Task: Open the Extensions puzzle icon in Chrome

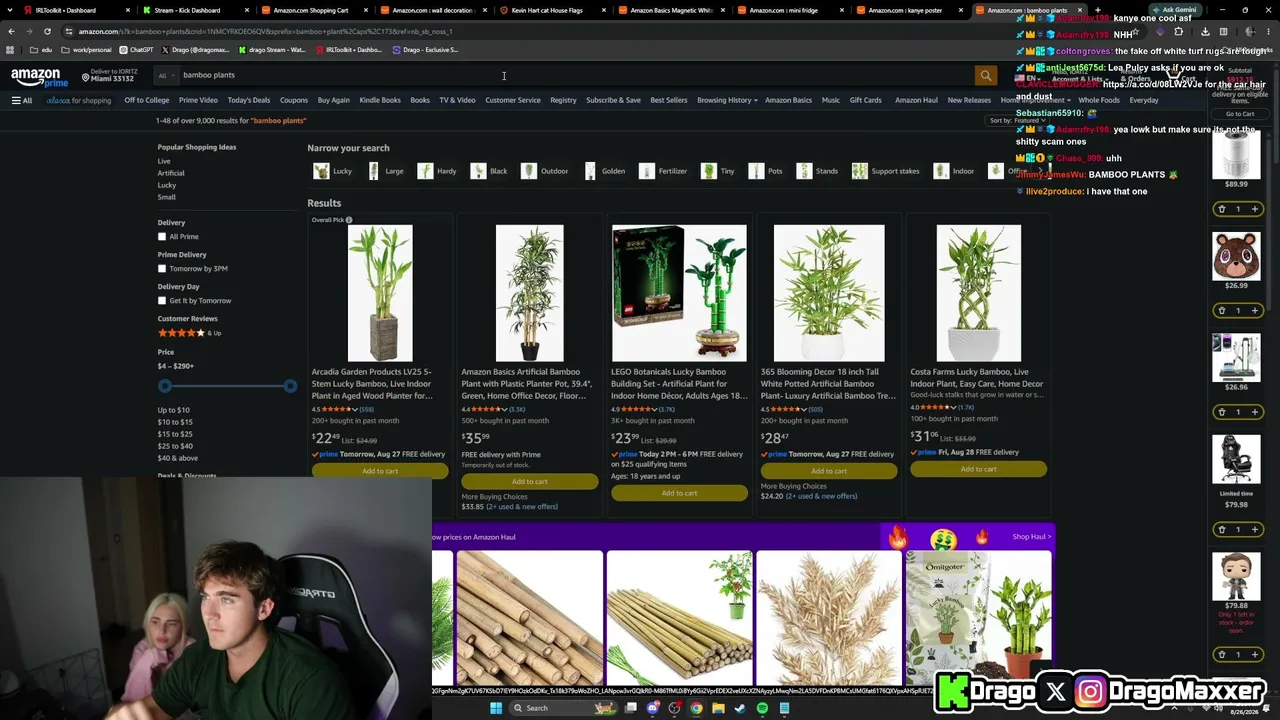Action: click(1178, 31)
